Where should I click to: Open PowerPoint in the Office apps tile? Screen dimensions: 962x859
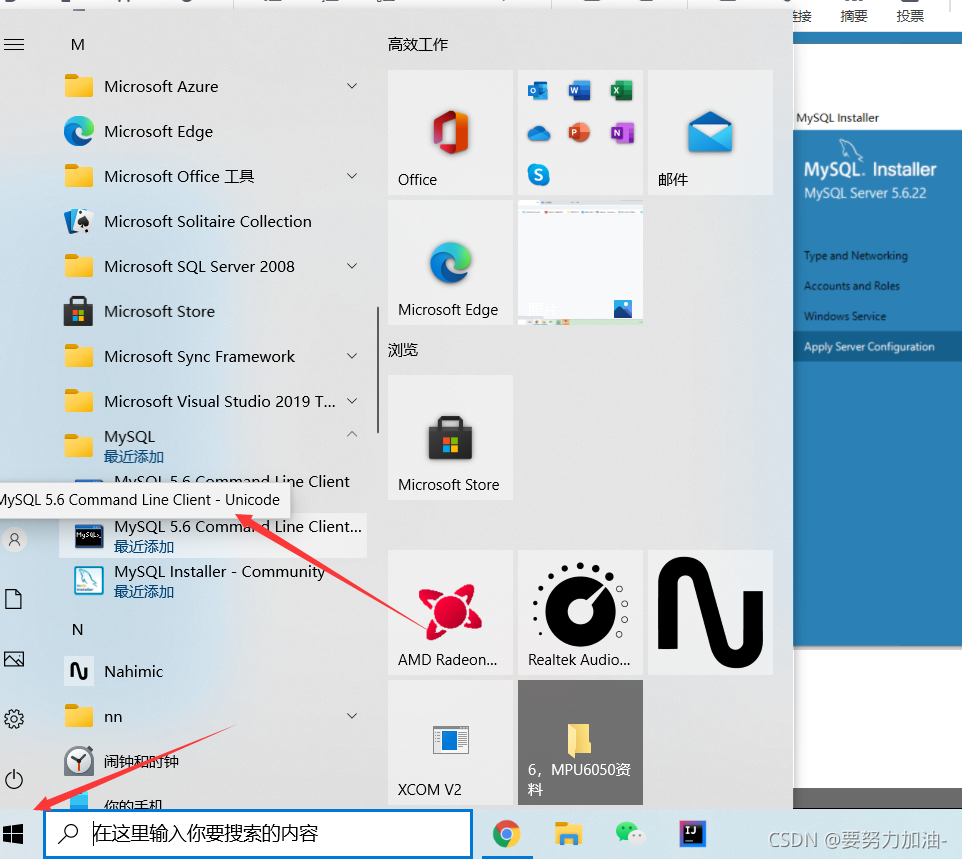point(579,133)
